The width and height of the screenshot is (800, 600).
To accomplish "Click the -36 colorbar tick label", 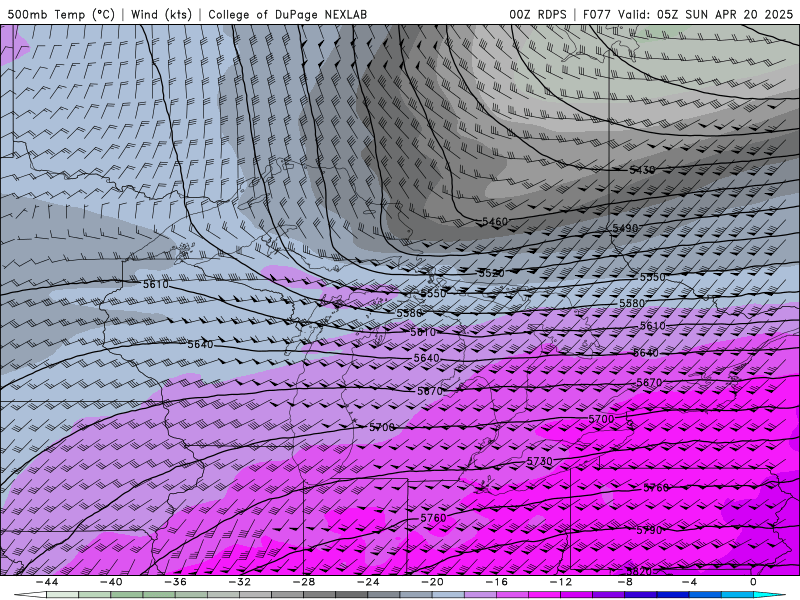I will coord(175,582).
